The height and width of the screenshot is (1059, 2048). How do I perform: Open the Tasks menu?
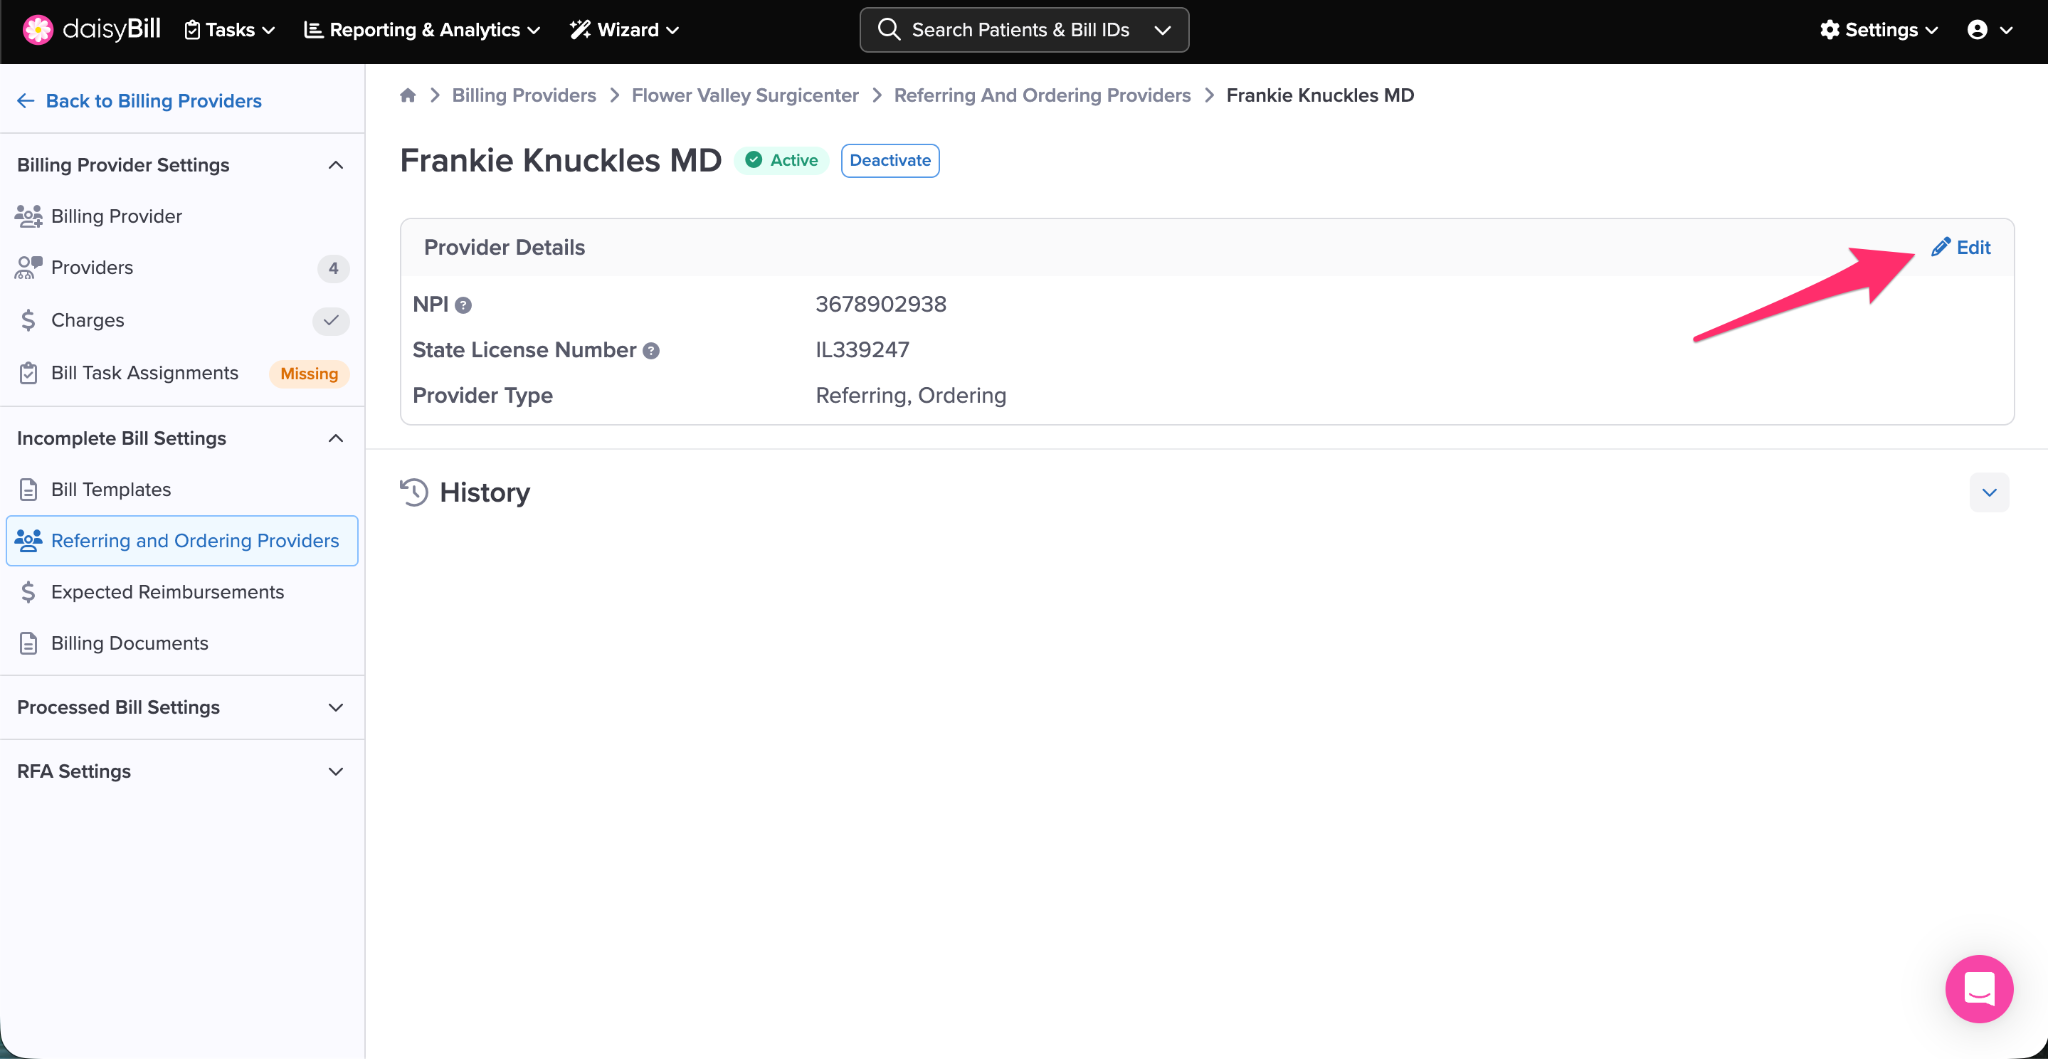(230, 30)
